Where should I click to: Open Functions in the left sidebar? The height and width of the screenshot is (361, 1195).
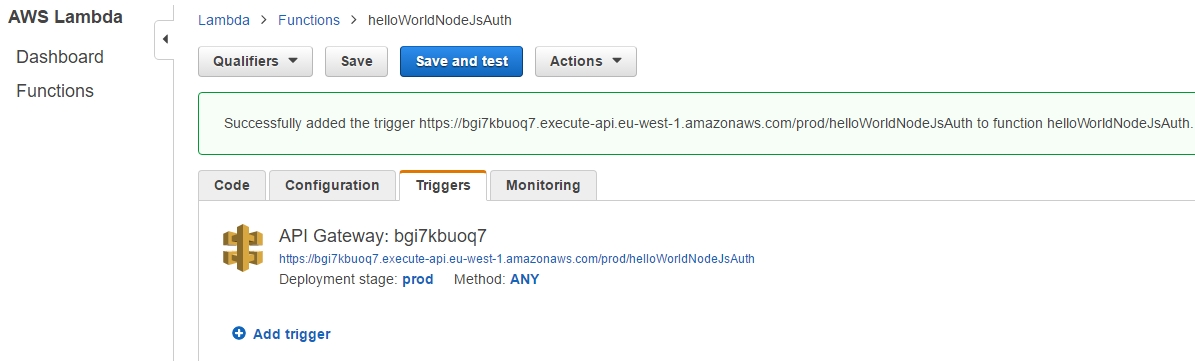[x=55, y=91]
